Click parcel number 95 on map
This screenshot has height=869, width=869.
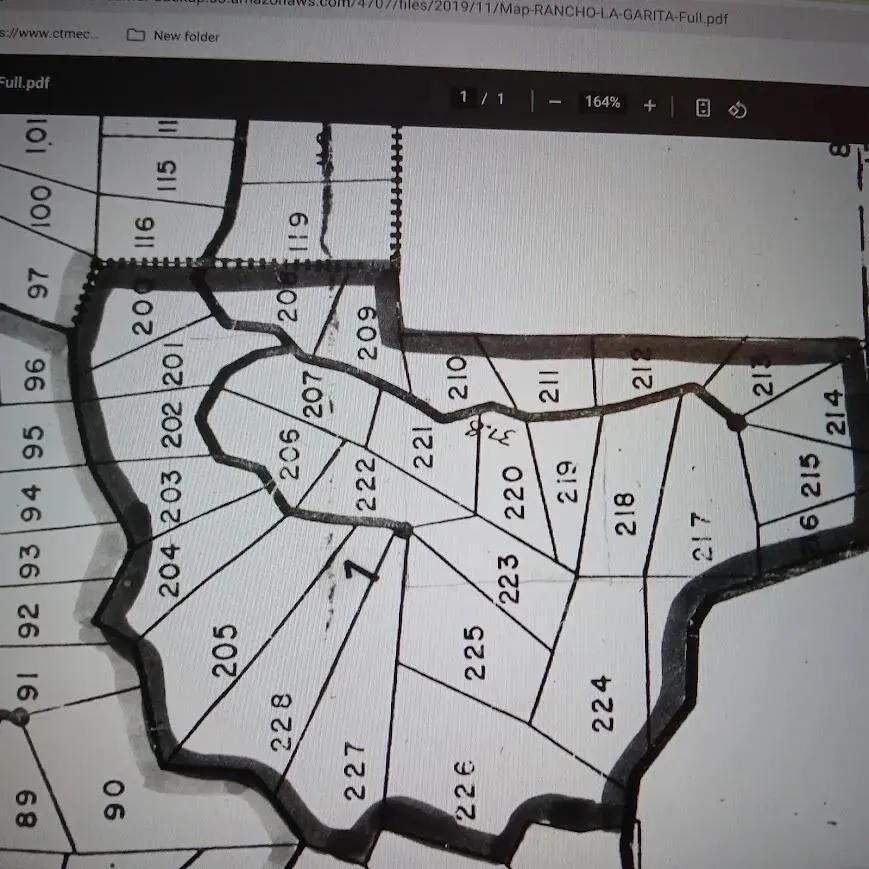point(32,442)
